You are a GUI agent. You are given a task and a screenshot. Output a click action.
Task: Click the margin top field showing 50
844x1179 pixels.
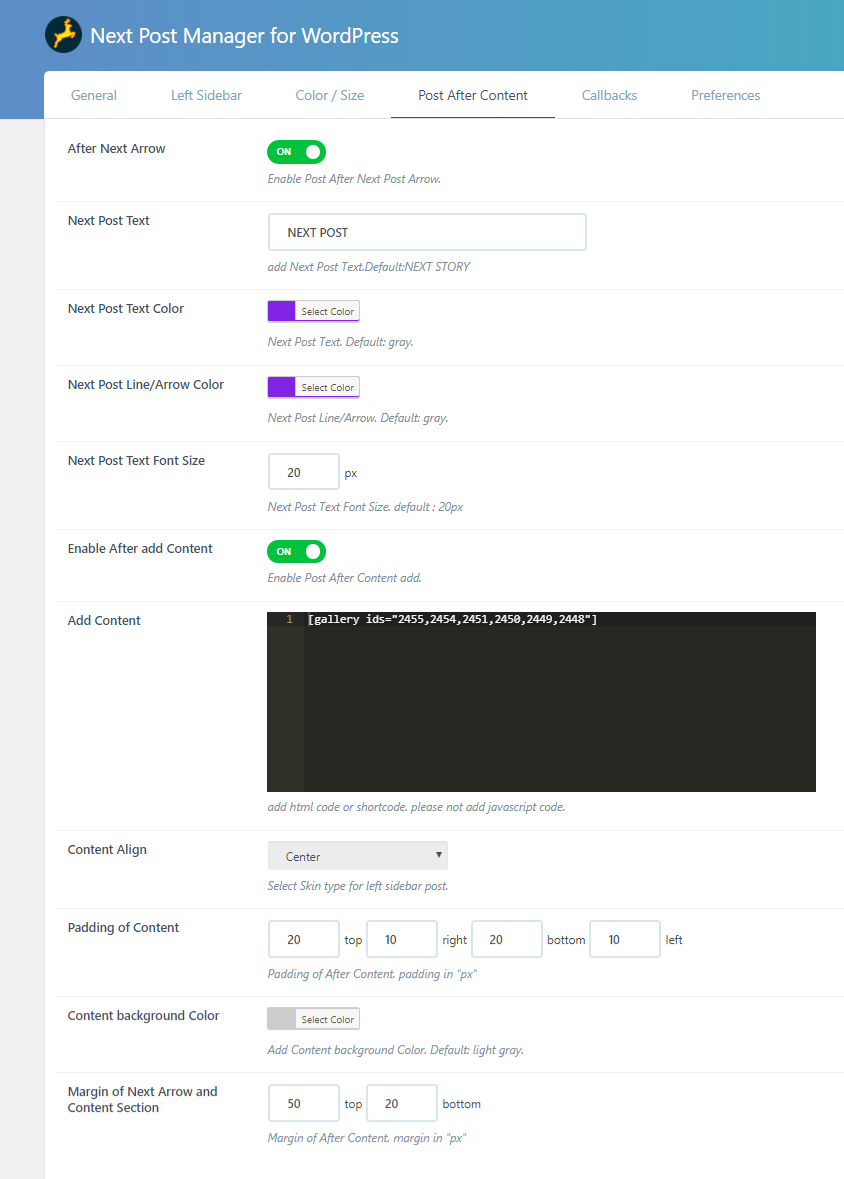click(304, 1104)
